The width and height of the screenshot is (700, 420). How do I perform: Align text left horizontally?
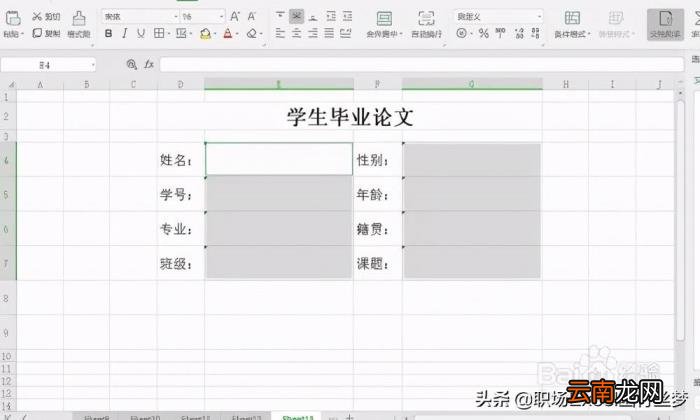(280, 33)
